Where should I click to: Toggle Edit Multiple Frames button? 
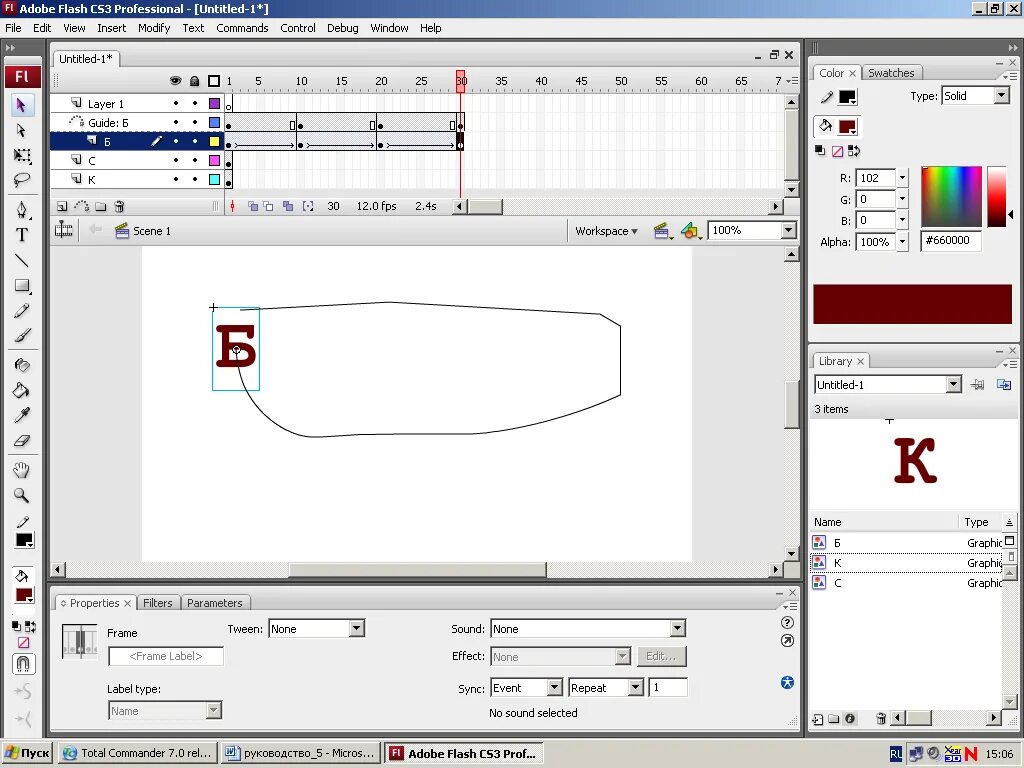(288, 206)
